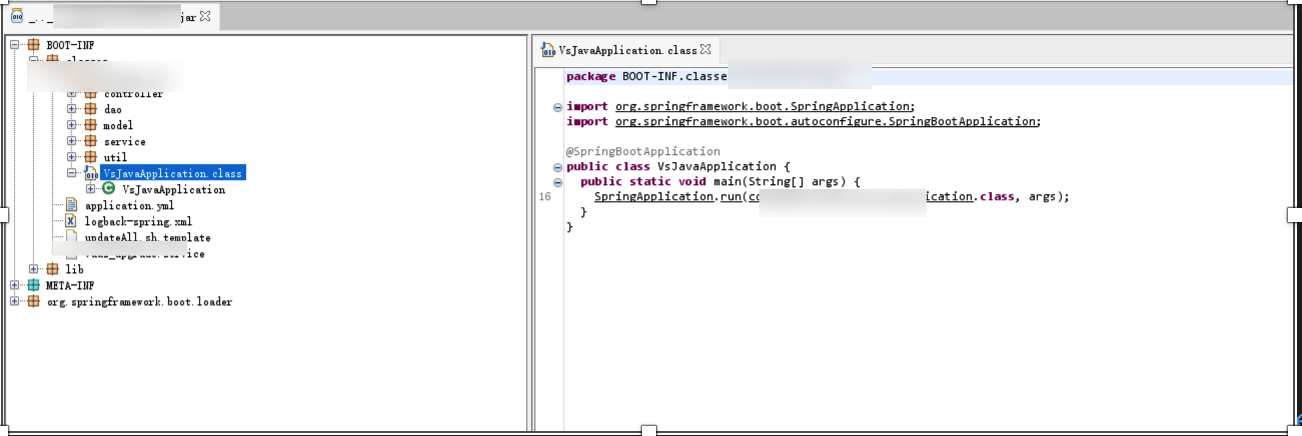
Task: Click the lib package icon
Action: point(52,269)
